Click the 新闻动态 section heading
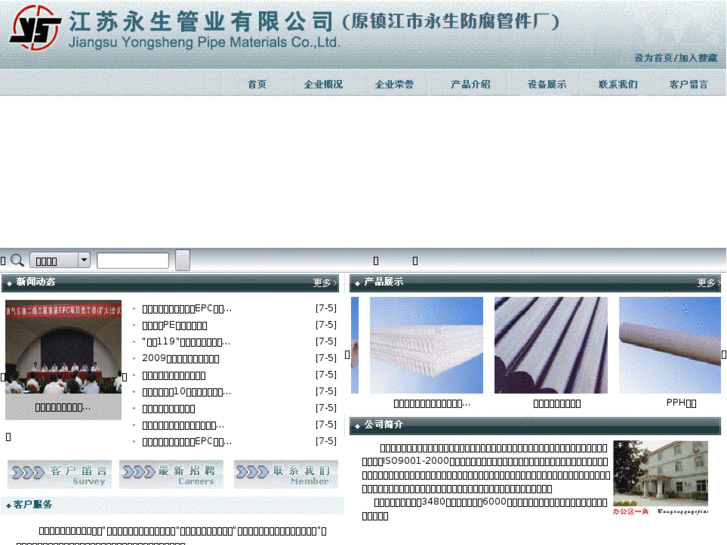Screen dimensions: 727x545 click(x=36, y=282)
